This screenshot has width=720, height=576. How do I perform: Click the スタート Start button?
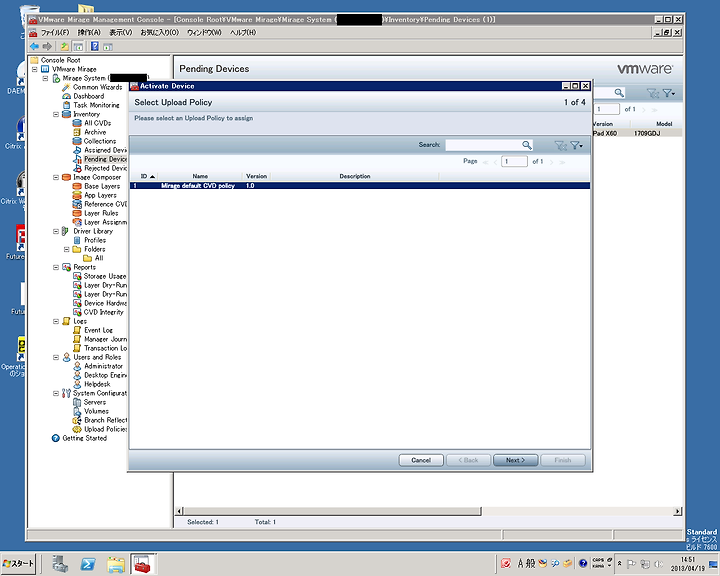tap(19, 563)
